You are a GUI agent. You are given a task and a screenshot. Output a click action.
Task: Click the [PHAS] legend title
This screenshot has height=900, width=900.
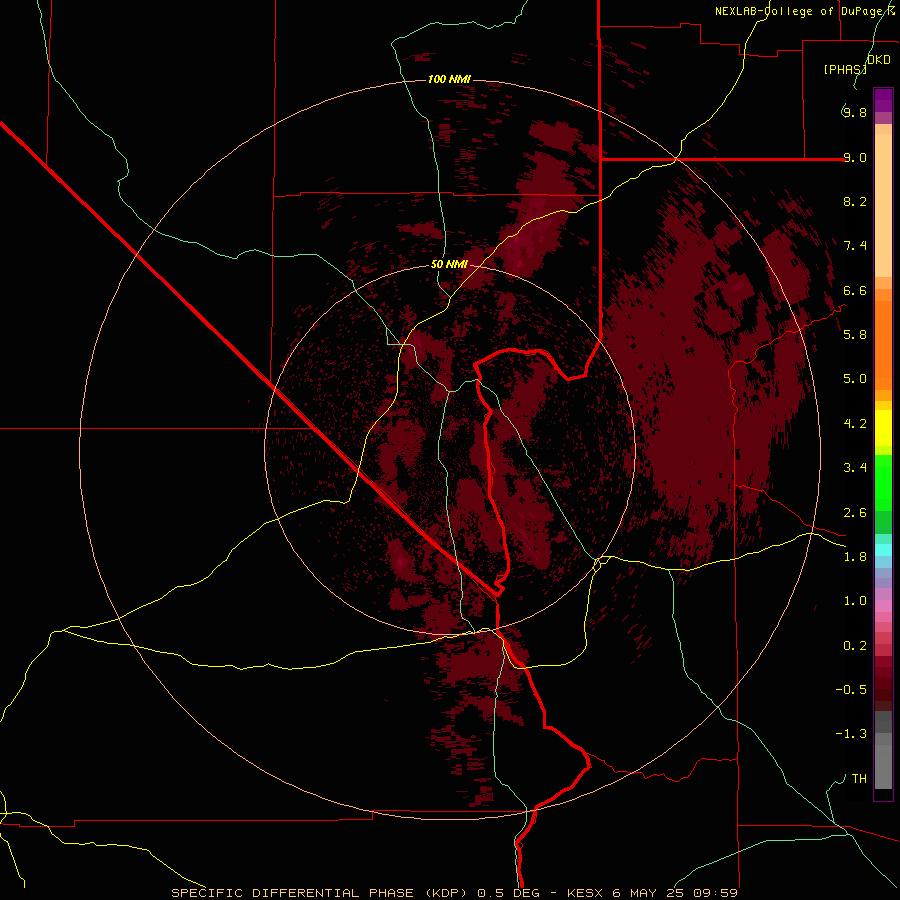pos(845,69)
